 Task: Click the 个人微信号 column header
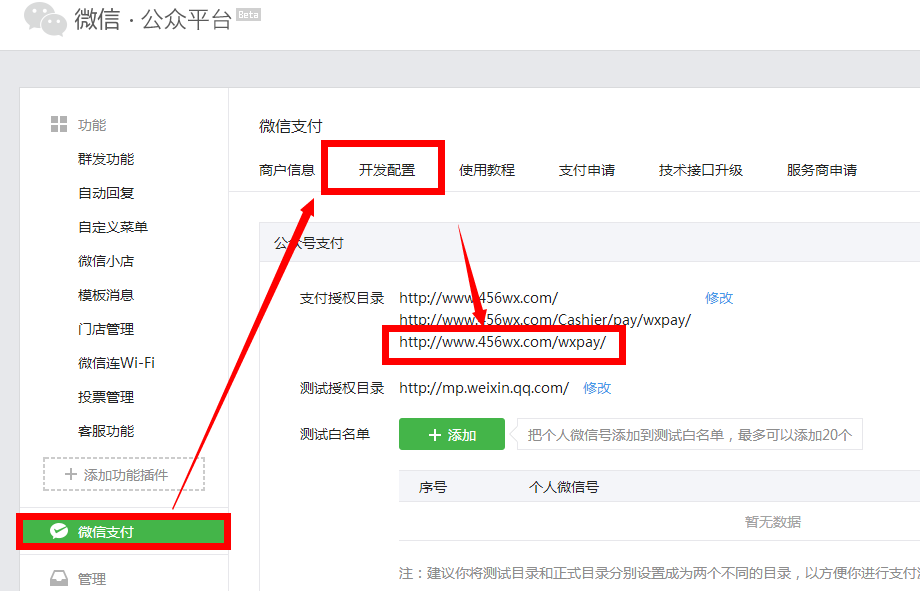(x=564, y=487)
